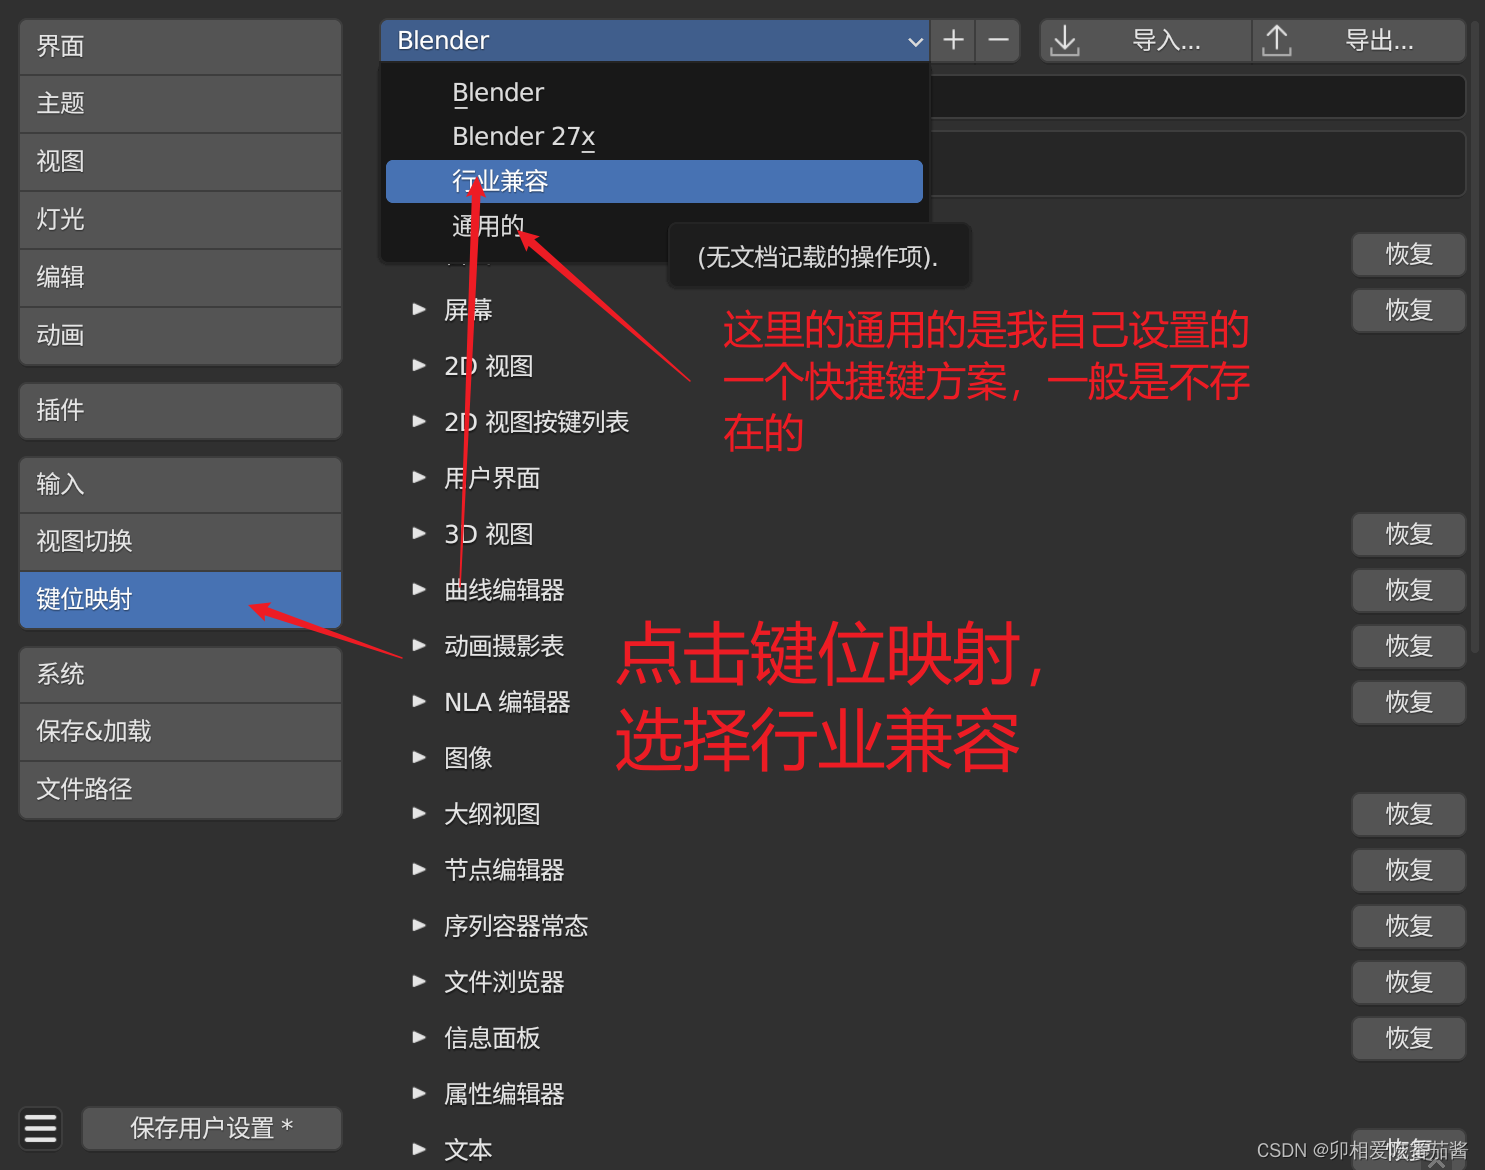Open the 主题 (Themes) preferences tab
1485x1170 pixels.
pos(181,104)
